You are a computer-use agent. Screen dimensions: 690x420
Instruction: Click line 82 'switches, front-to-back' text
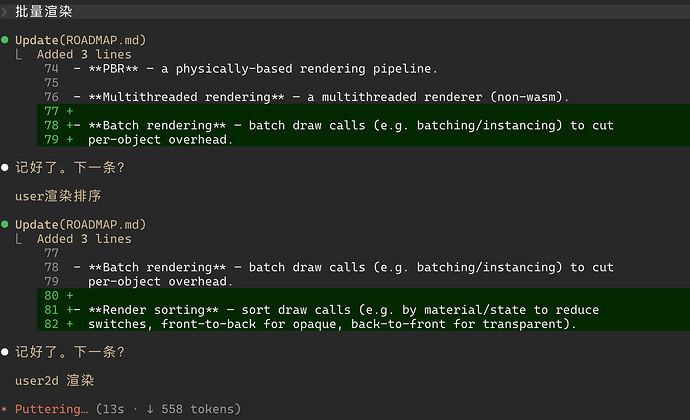point(332,324)
